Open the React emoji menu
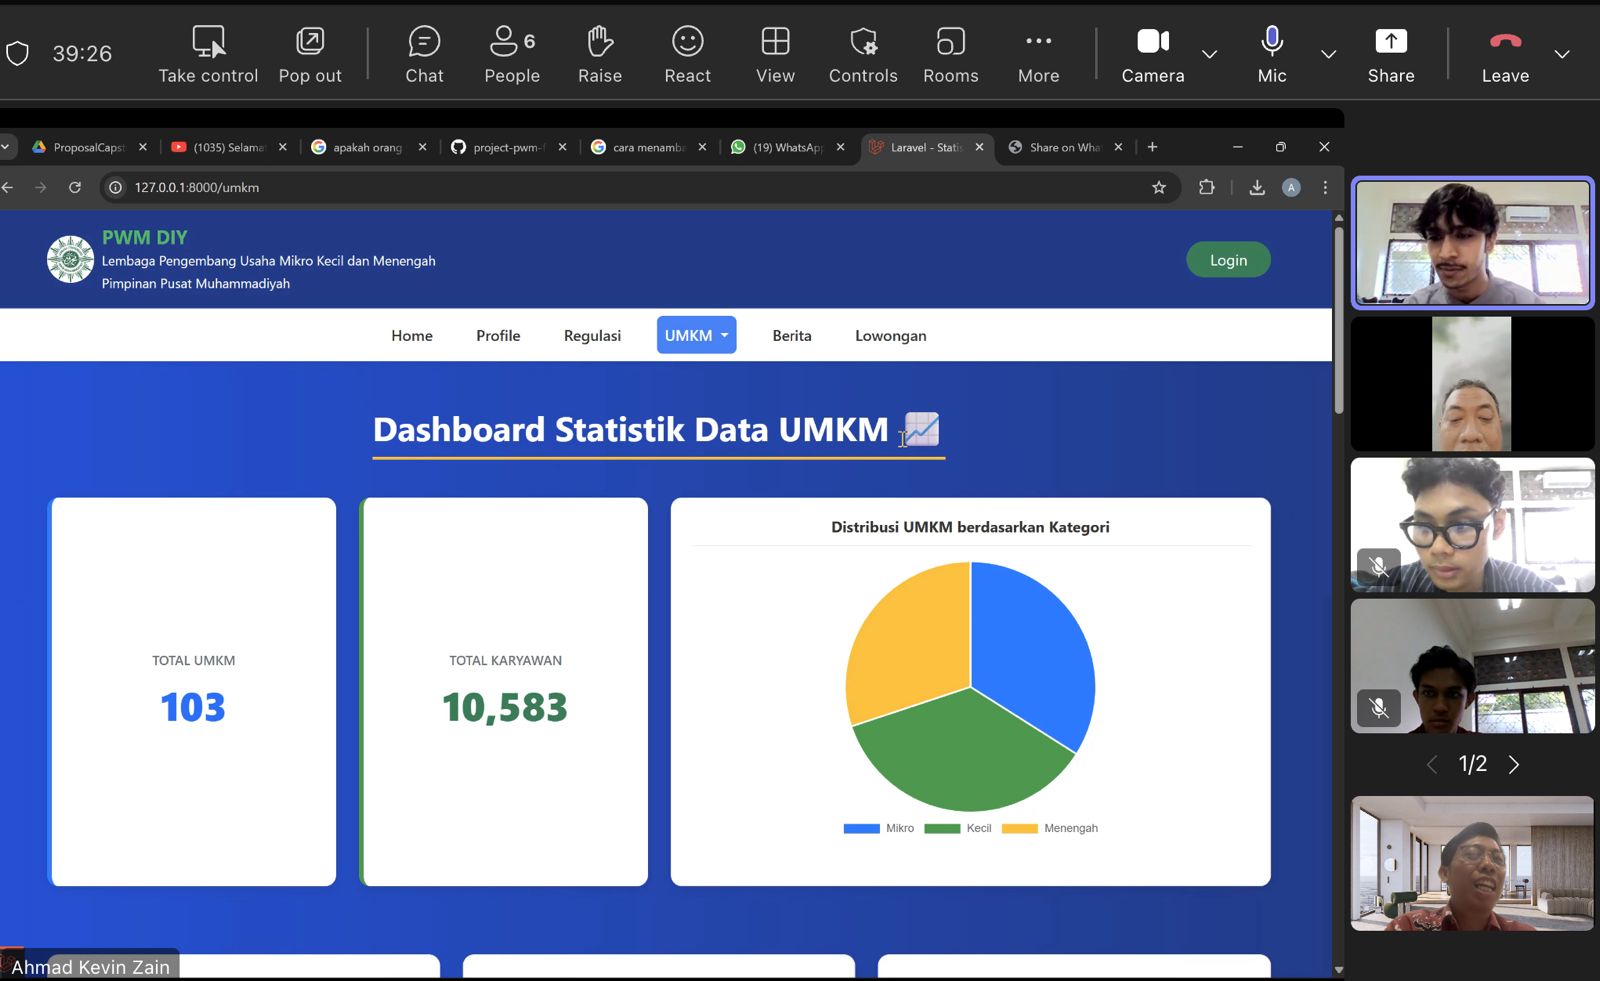 coord(687,54)
